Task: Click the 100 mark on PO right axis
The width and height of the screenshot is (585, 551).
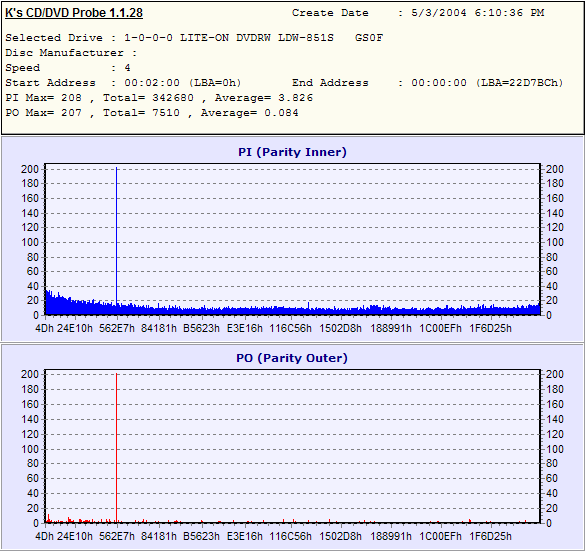Action: coord(555,449)
